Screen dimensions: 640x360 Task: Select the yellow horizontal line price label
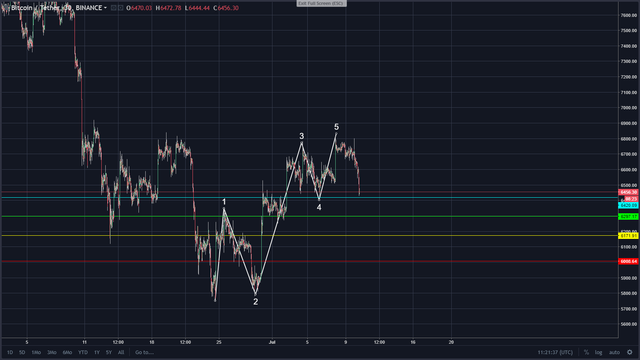629,236
